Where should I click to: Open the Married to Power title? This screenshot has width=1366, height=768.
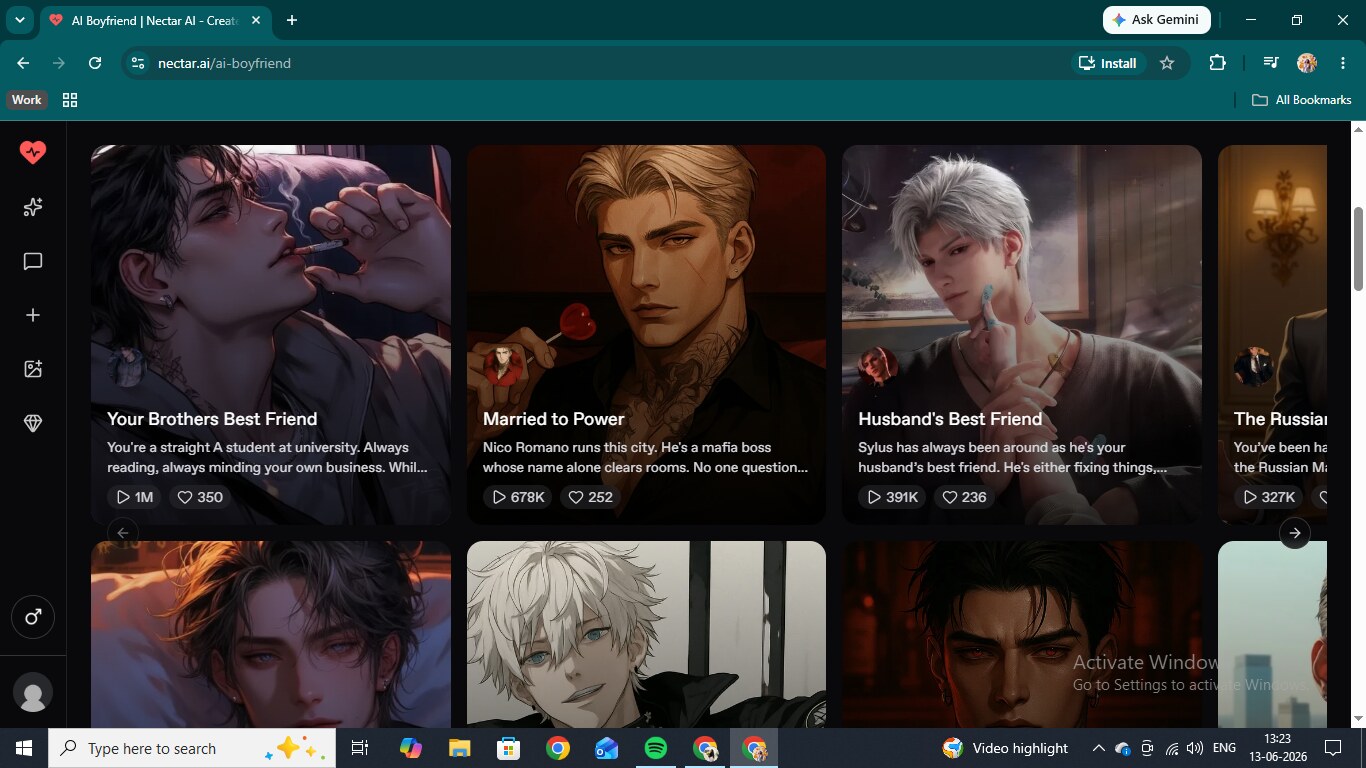pyautogui.click(x=554, y=419)
